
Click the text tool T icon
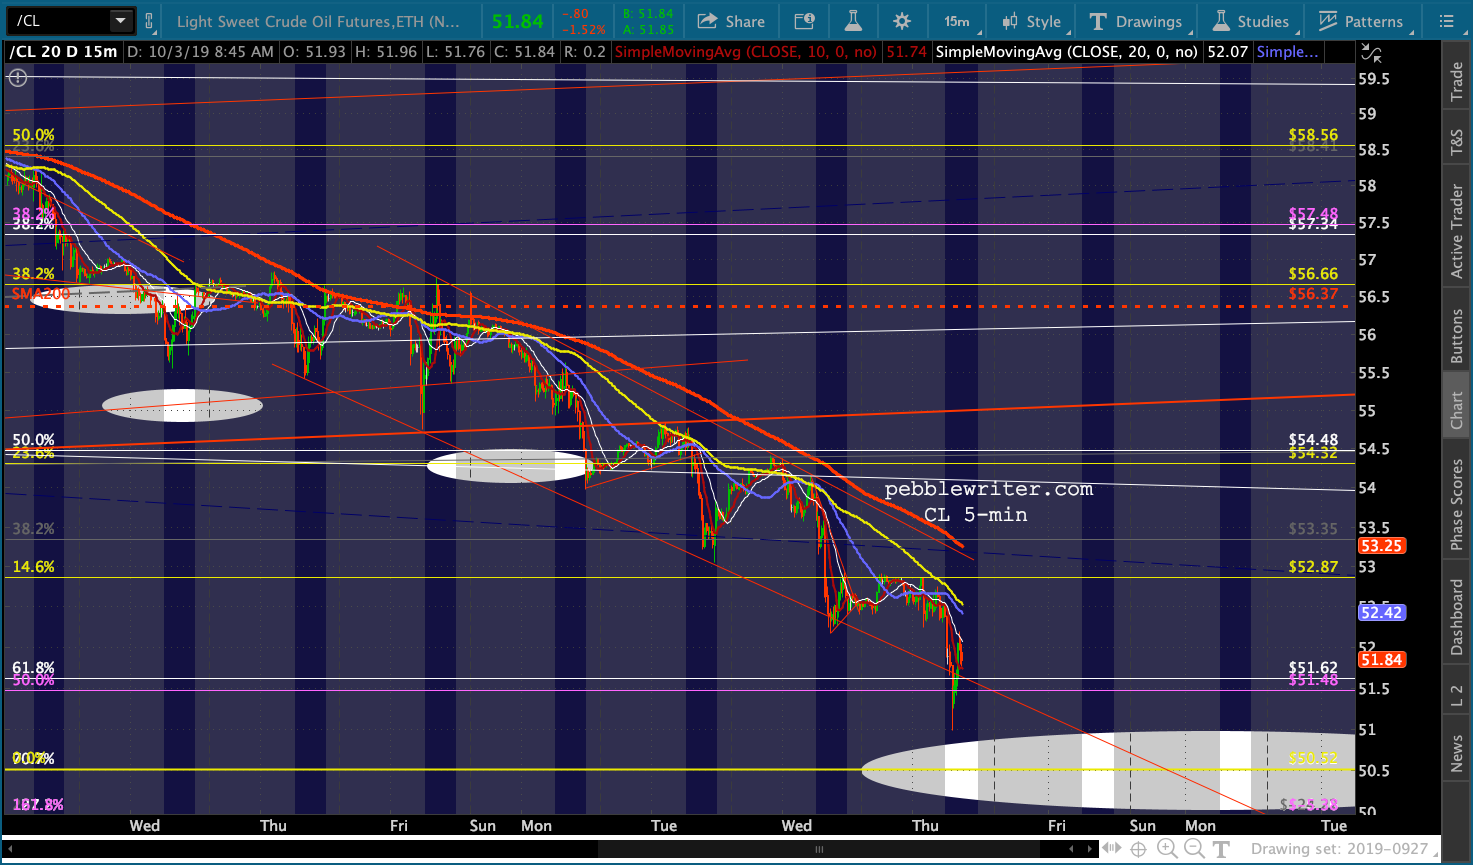(x=1221, y=849)
